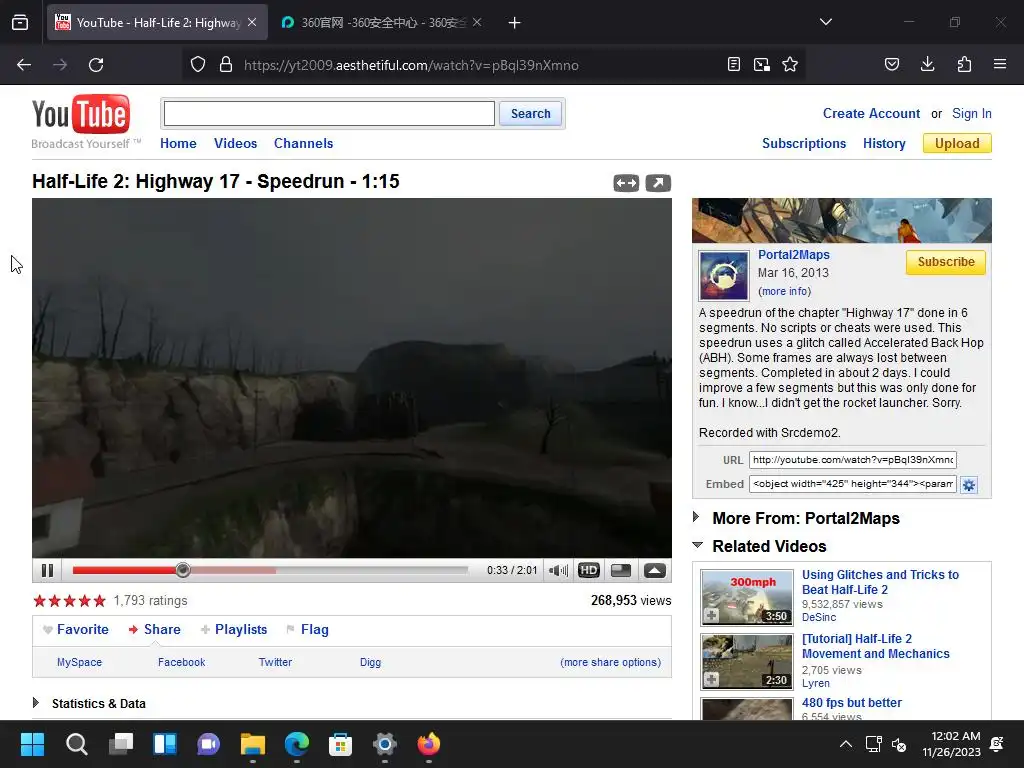Pause the video with the pause button
The image size is (1024, 768).
point(47,570)
